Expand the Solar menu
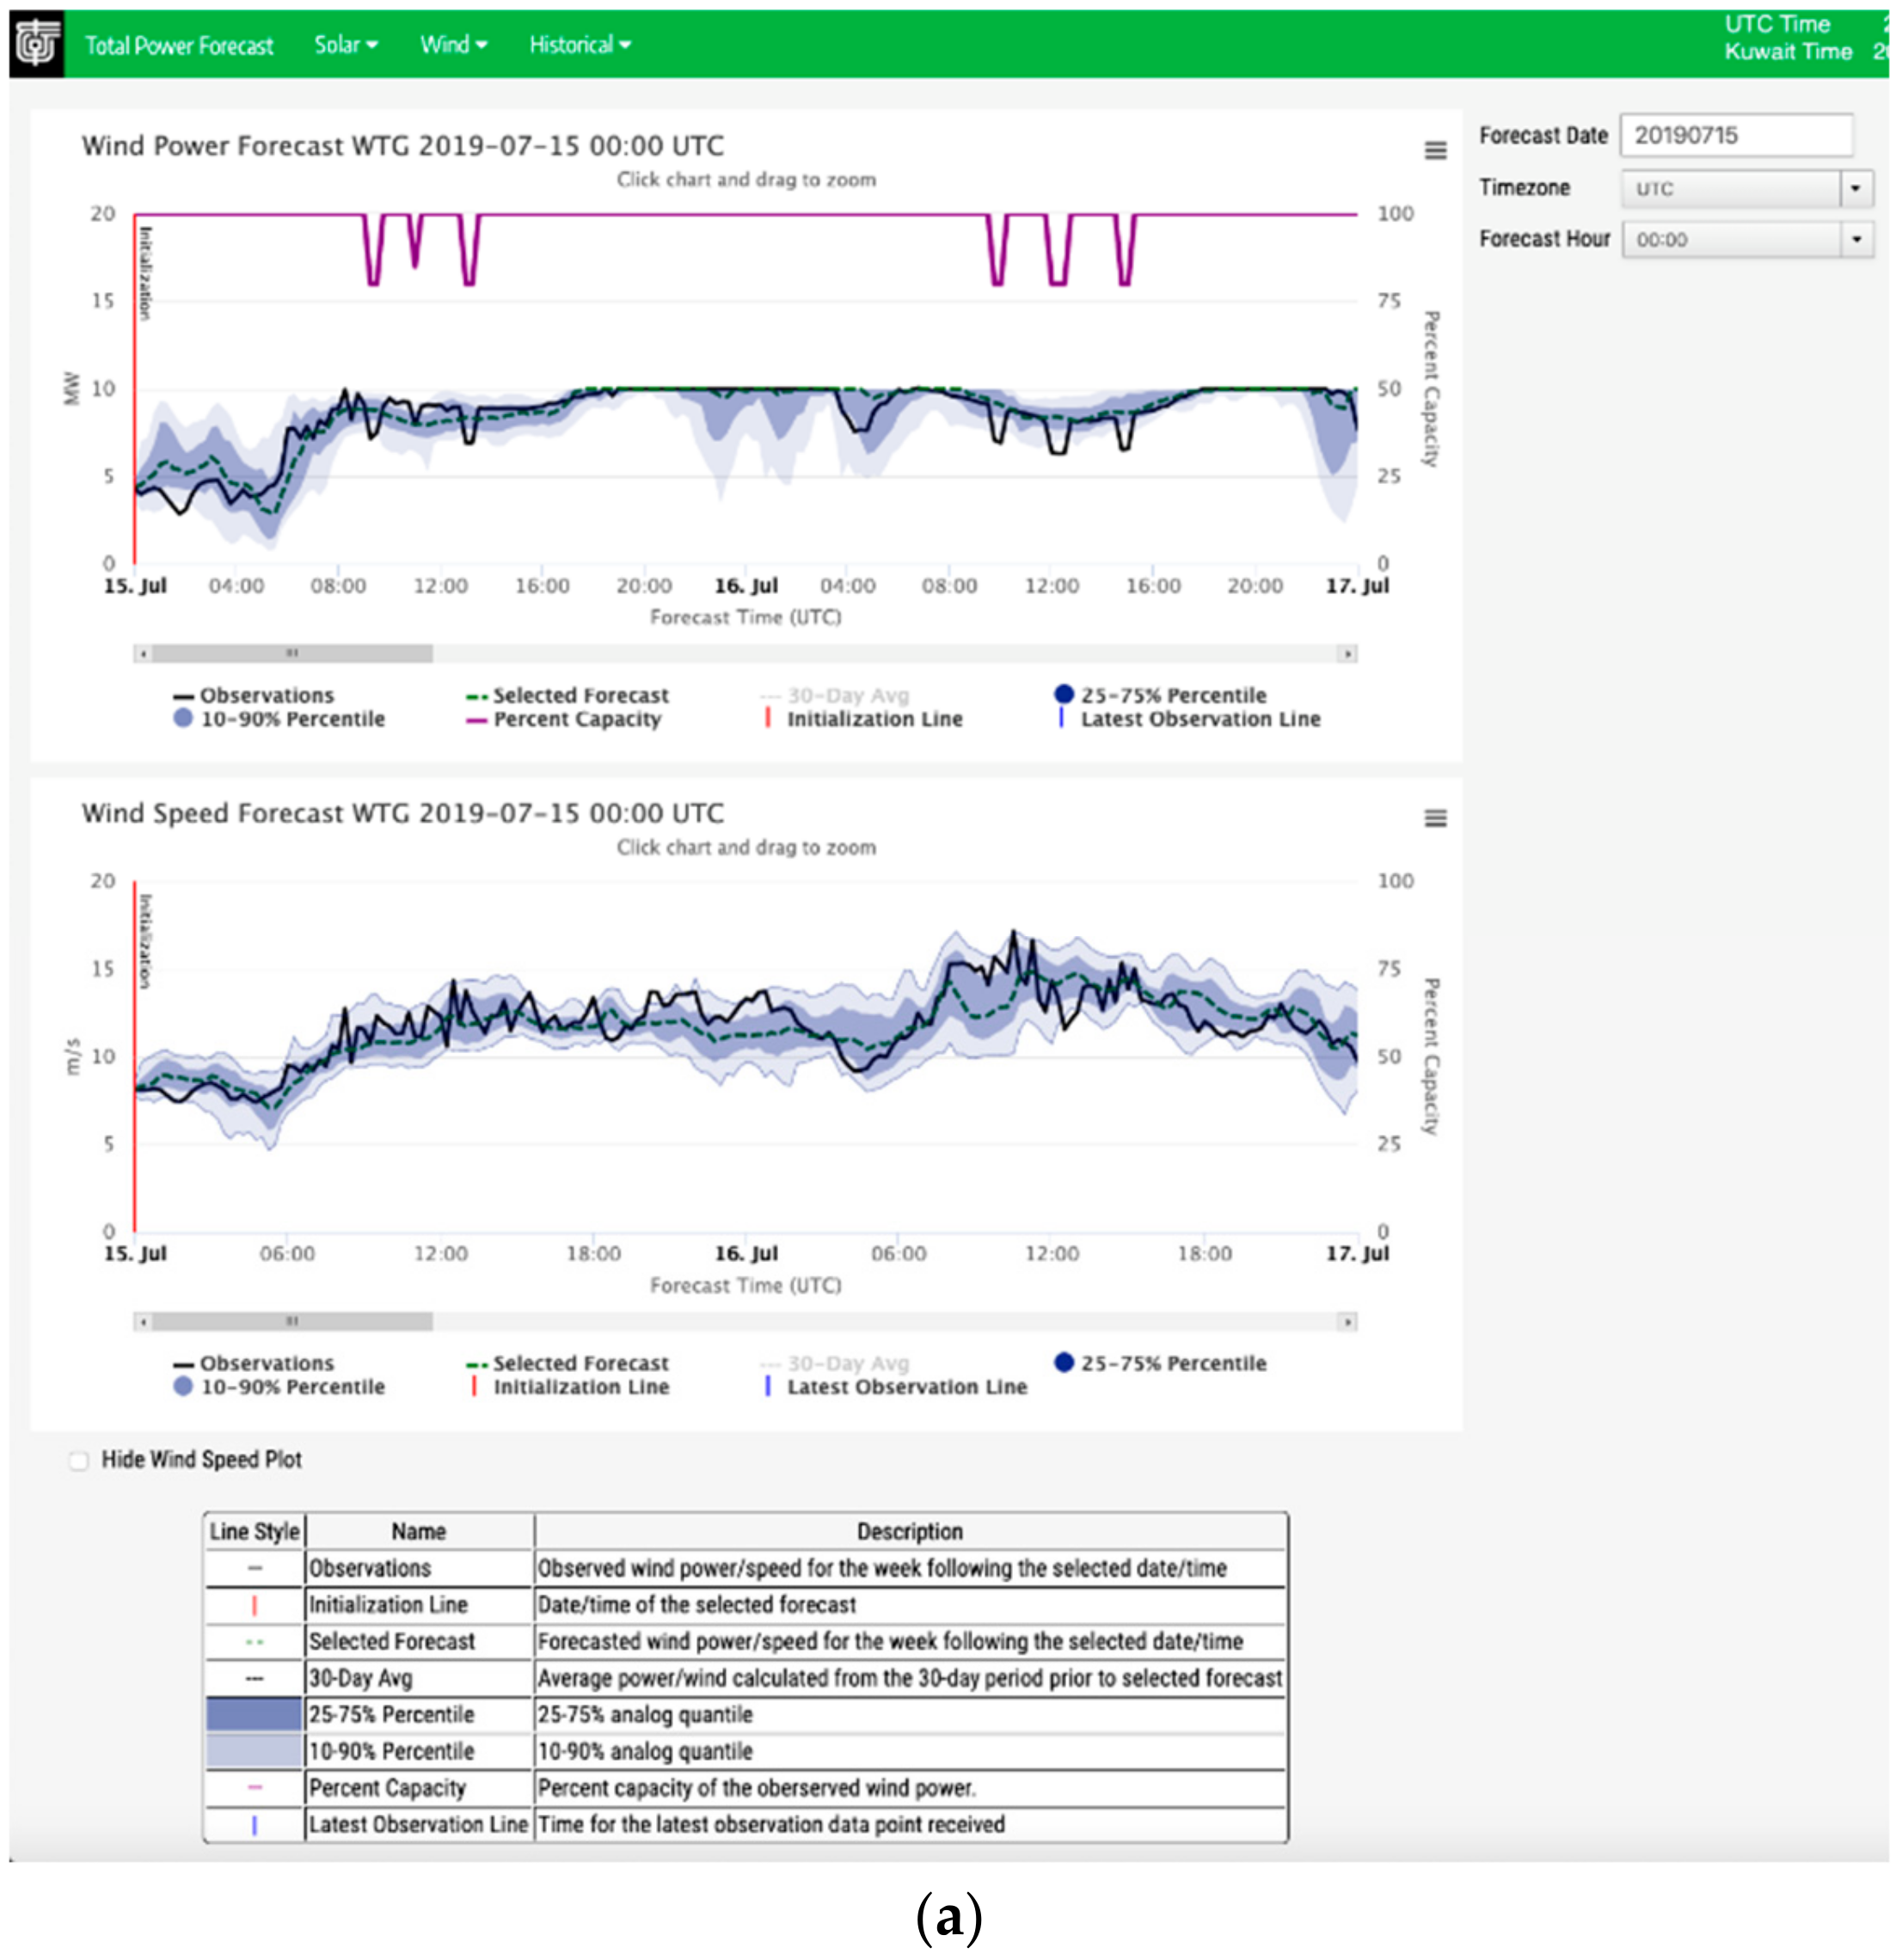Screen dimensions: 1896x1960 click(x=346, y=45)
